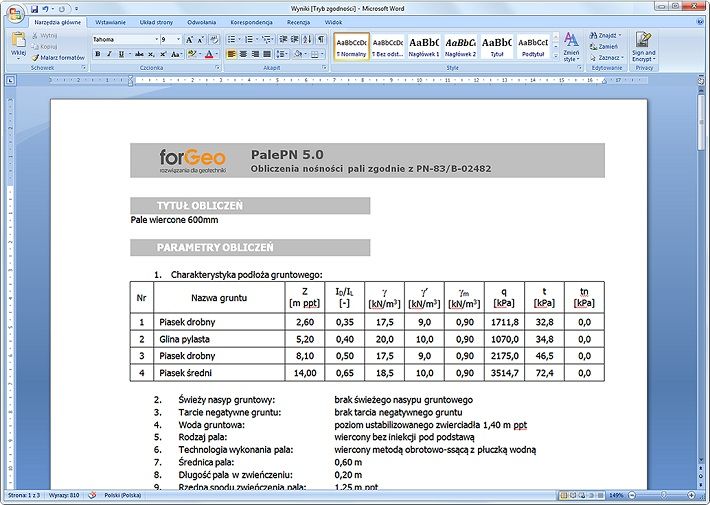
Task: Decrease font size with Shrink Font icon
Action: pos(201,39)
